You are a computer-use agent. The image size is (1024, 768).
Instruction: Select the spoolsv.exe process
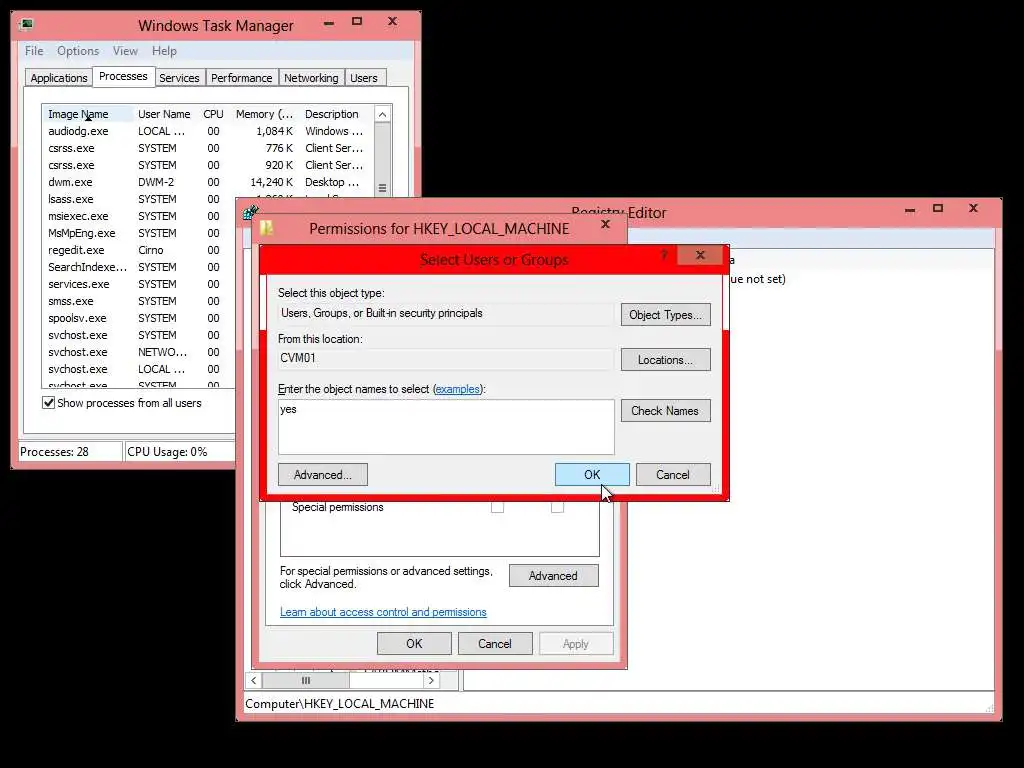pyautogui.click(x=77, y=318)
